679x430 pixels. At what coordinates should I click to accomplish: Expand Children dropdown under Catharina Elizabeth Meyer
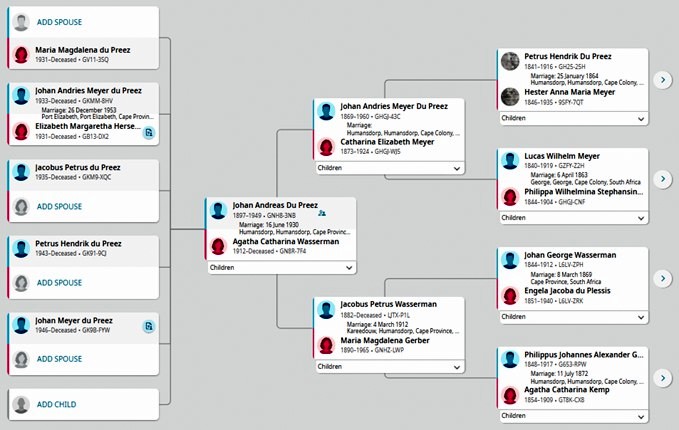[x=389, y=168]
